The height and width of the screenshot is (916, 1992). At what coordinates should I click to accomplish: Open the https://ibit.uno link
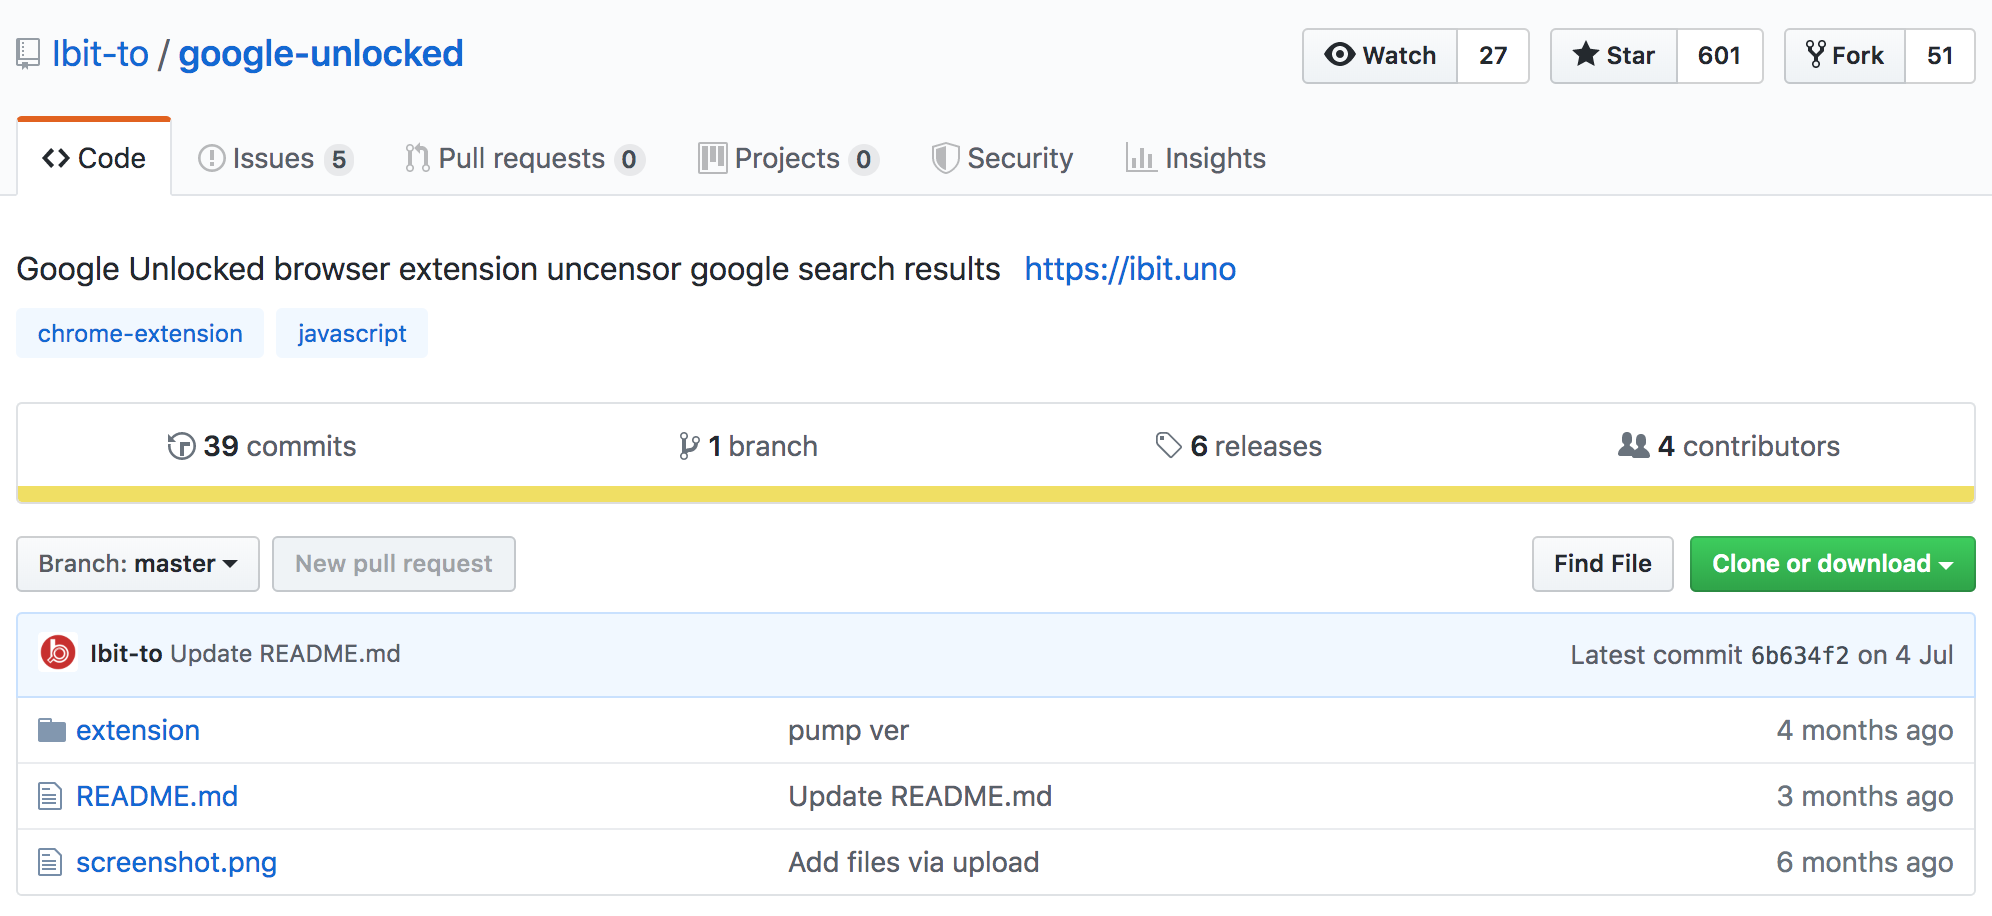click(1130, 269)
